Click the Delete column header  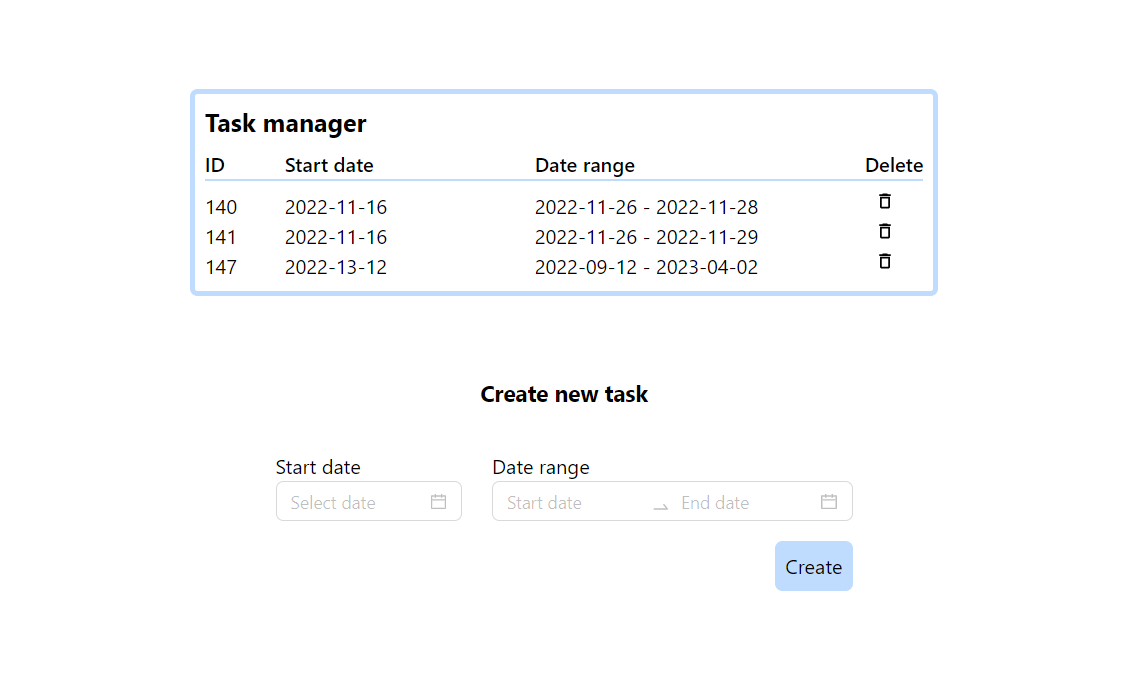(x=894, y=165)
